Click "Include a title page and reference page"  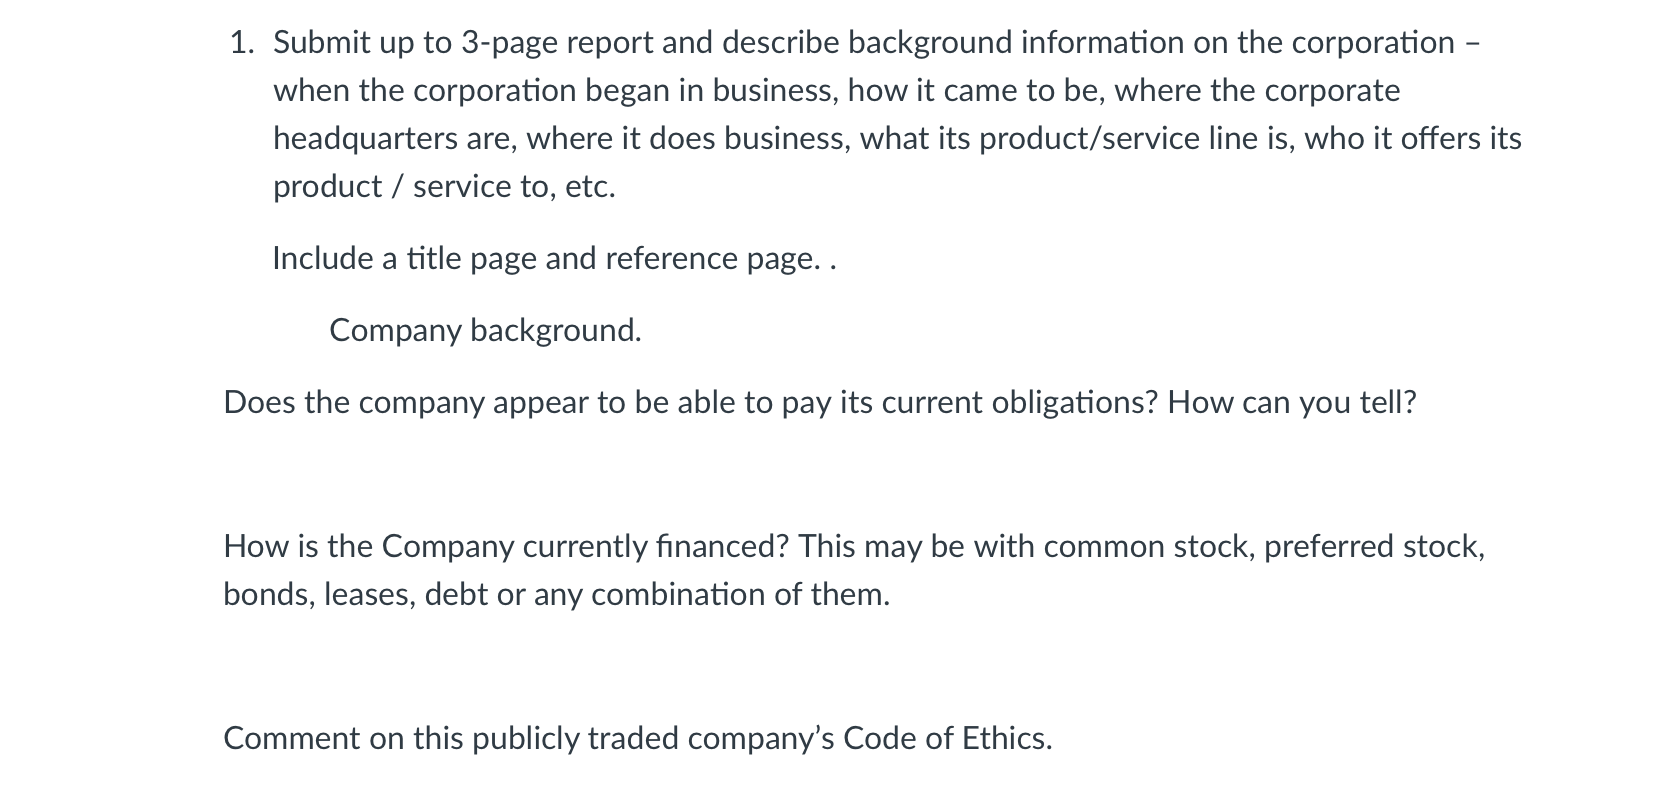point(545,259)
